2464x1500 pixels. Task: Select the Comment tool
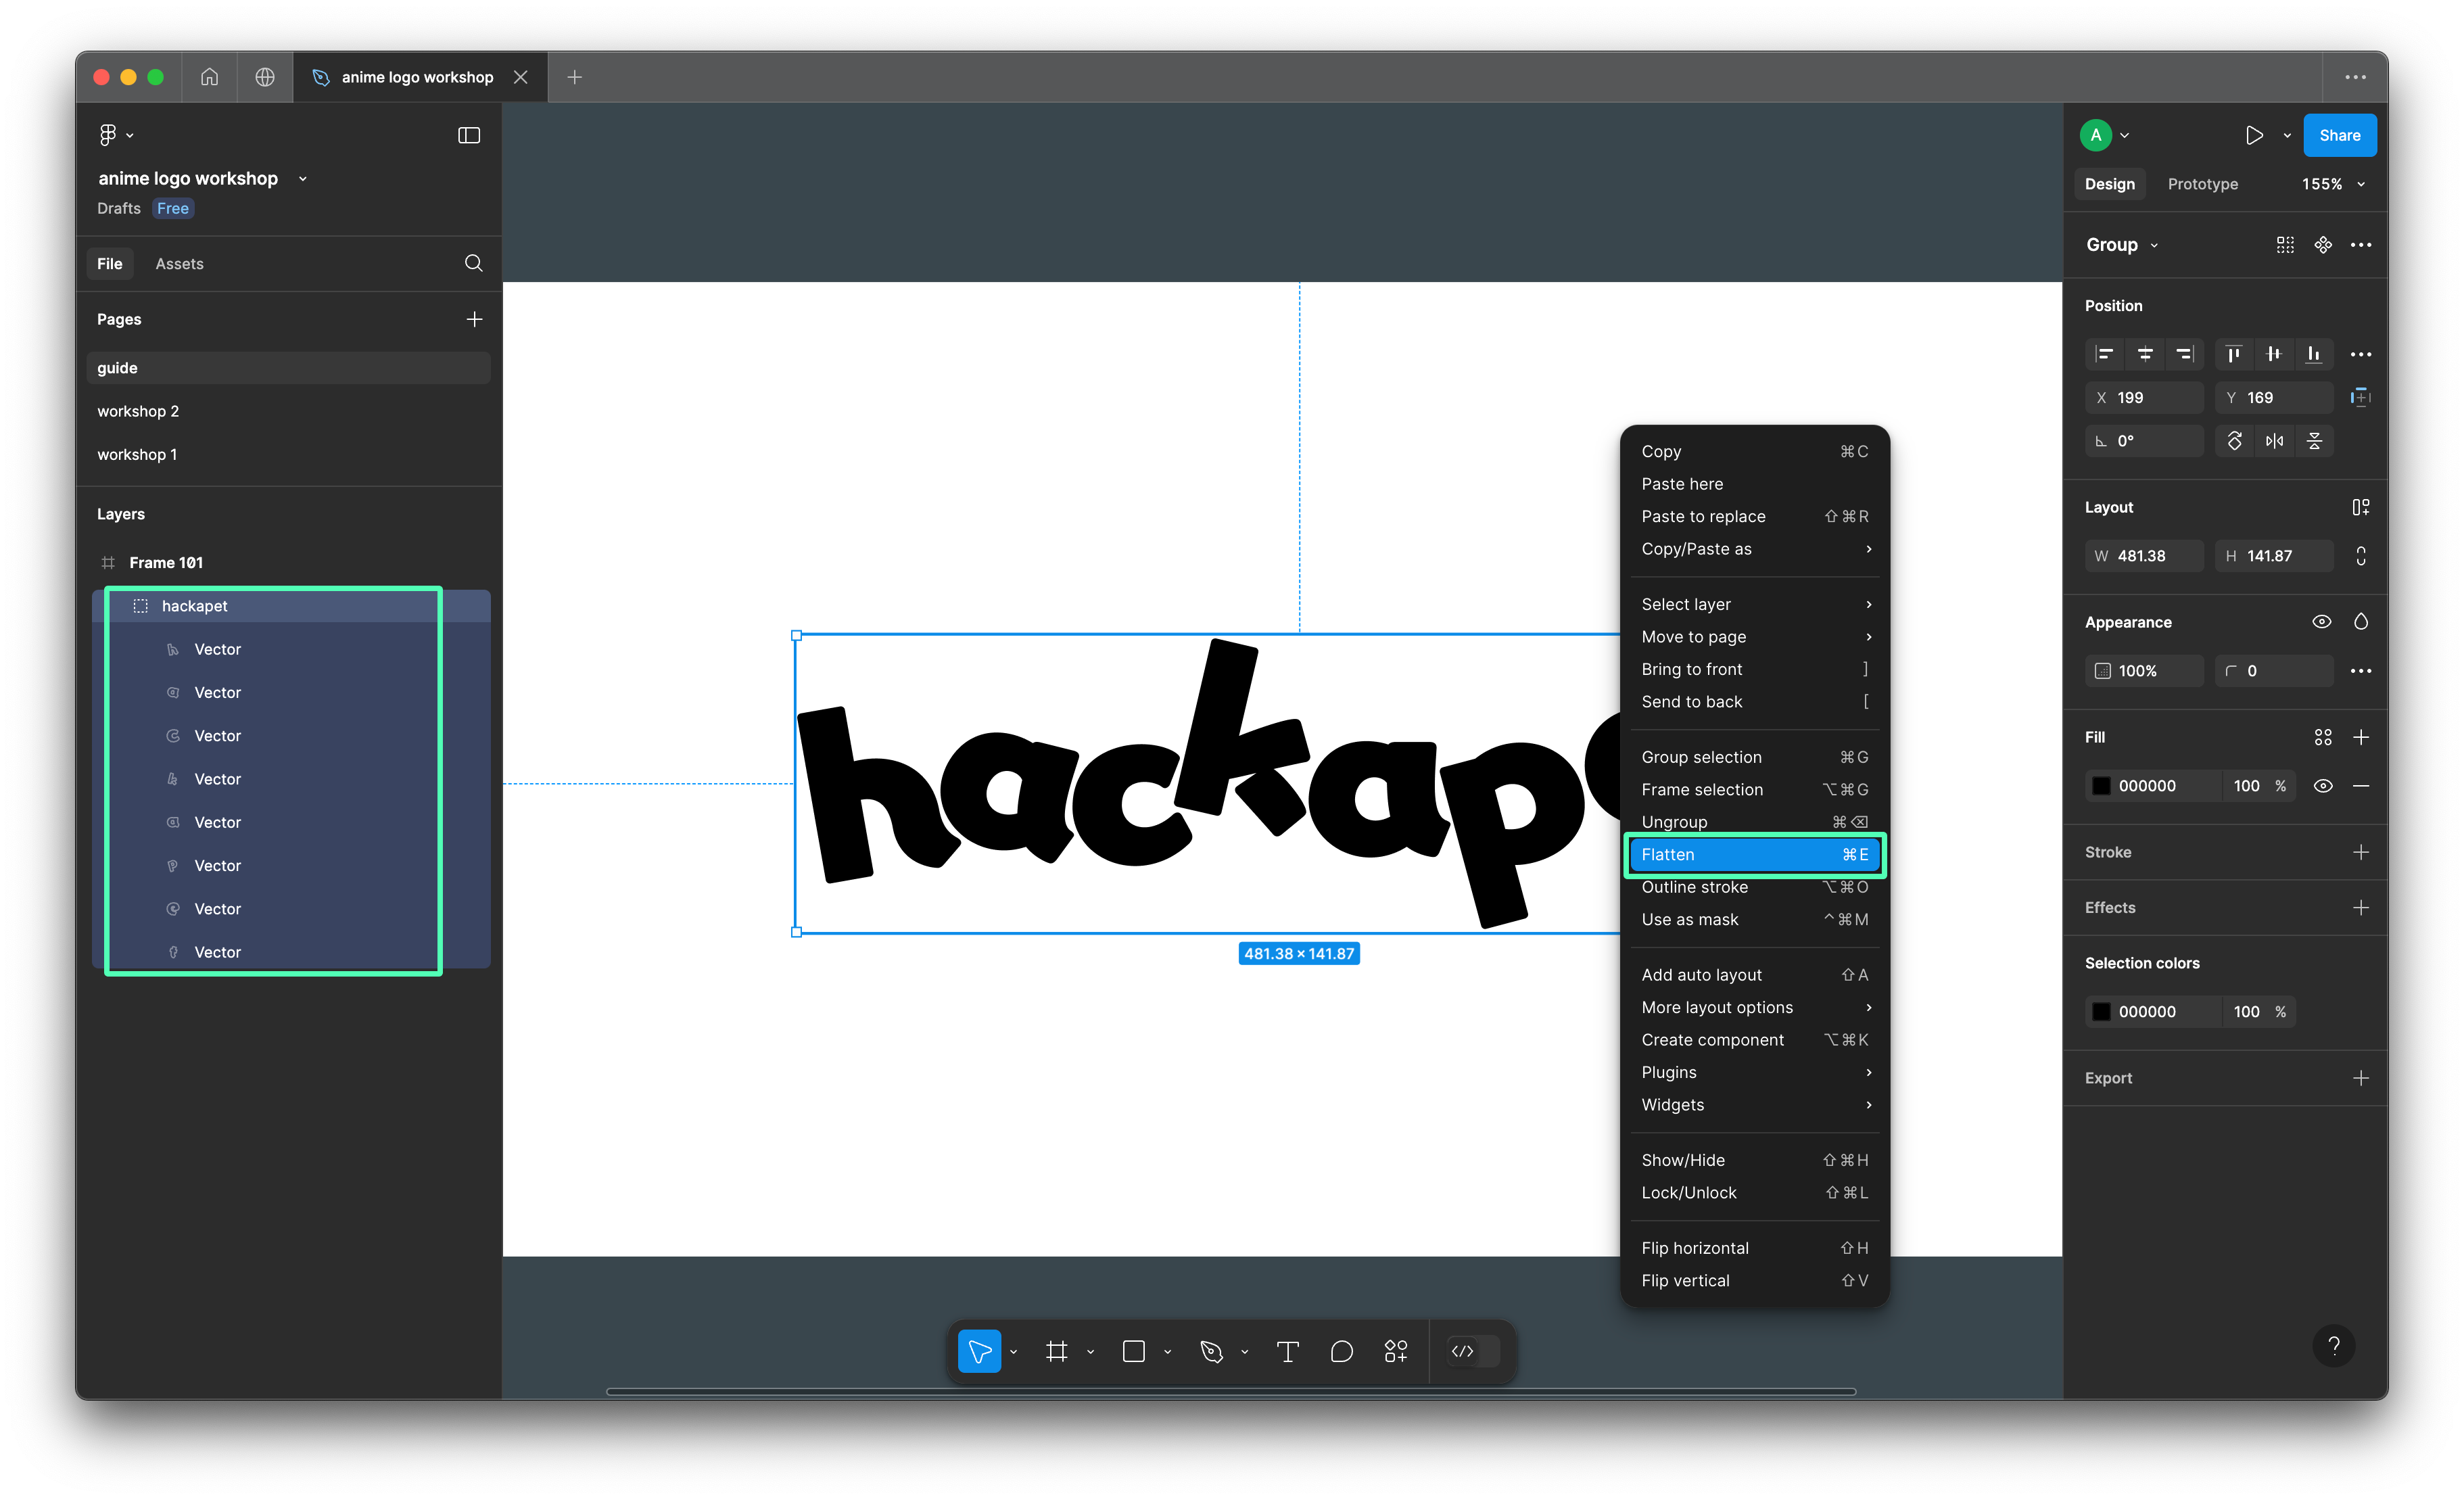[x=1341, y=1352]
